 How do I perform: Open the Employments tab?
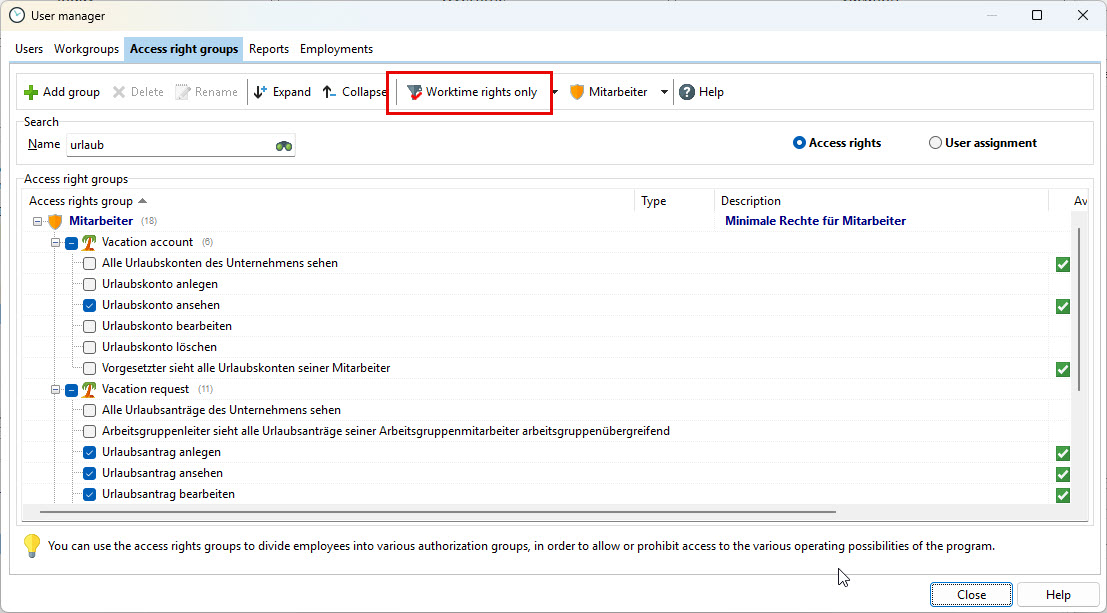[x=336, y=49]
